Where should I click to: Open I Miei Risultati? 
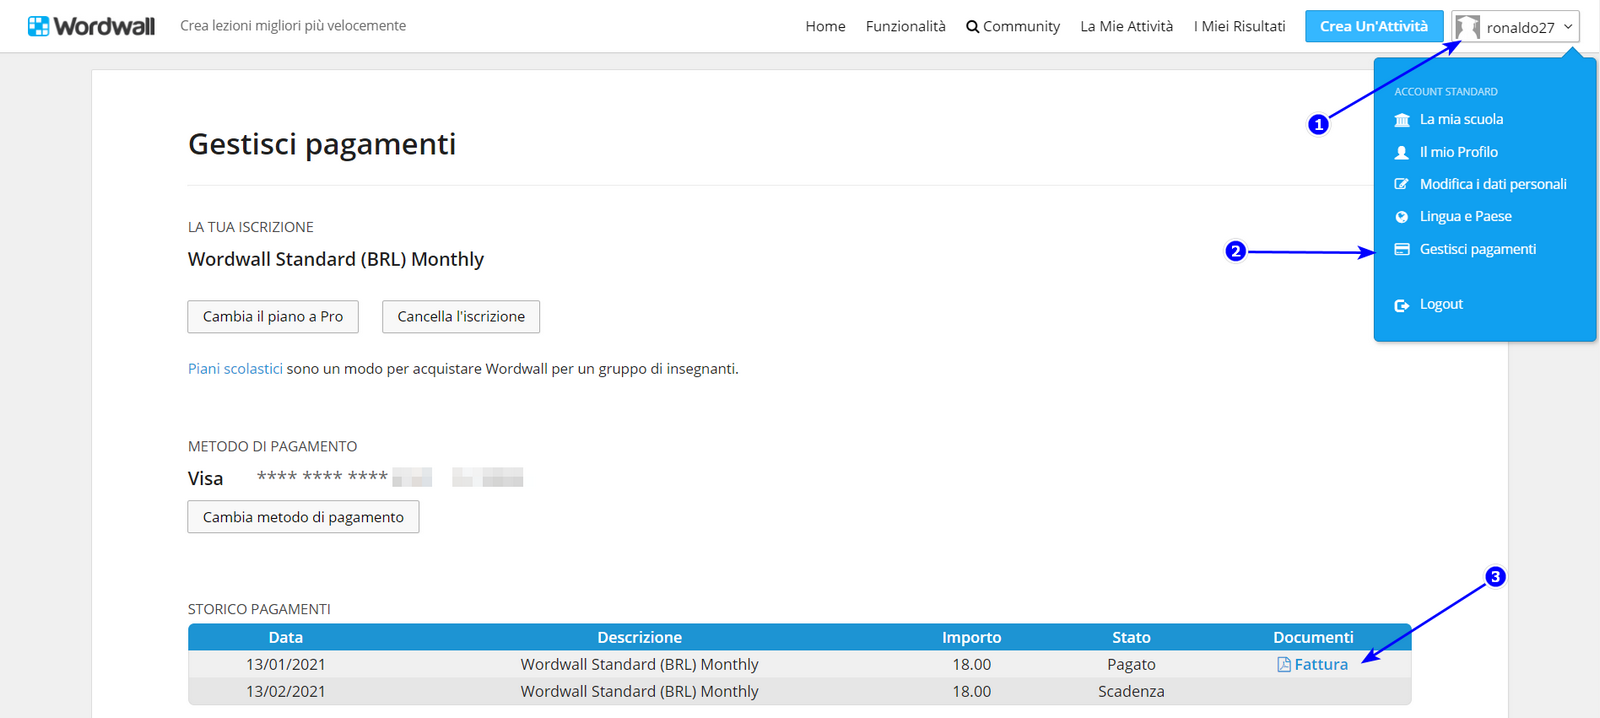click(1239, 27)
